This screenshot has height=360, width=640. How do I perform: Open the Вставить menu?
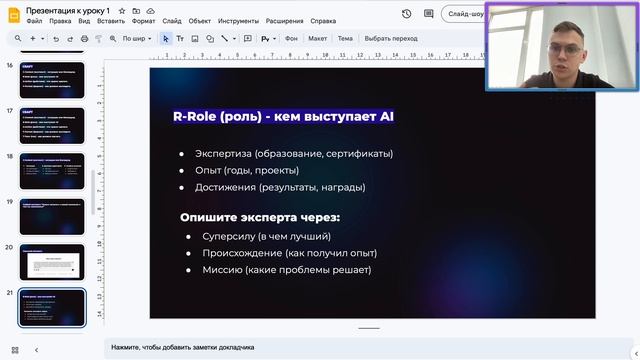[x=111, y=21]
